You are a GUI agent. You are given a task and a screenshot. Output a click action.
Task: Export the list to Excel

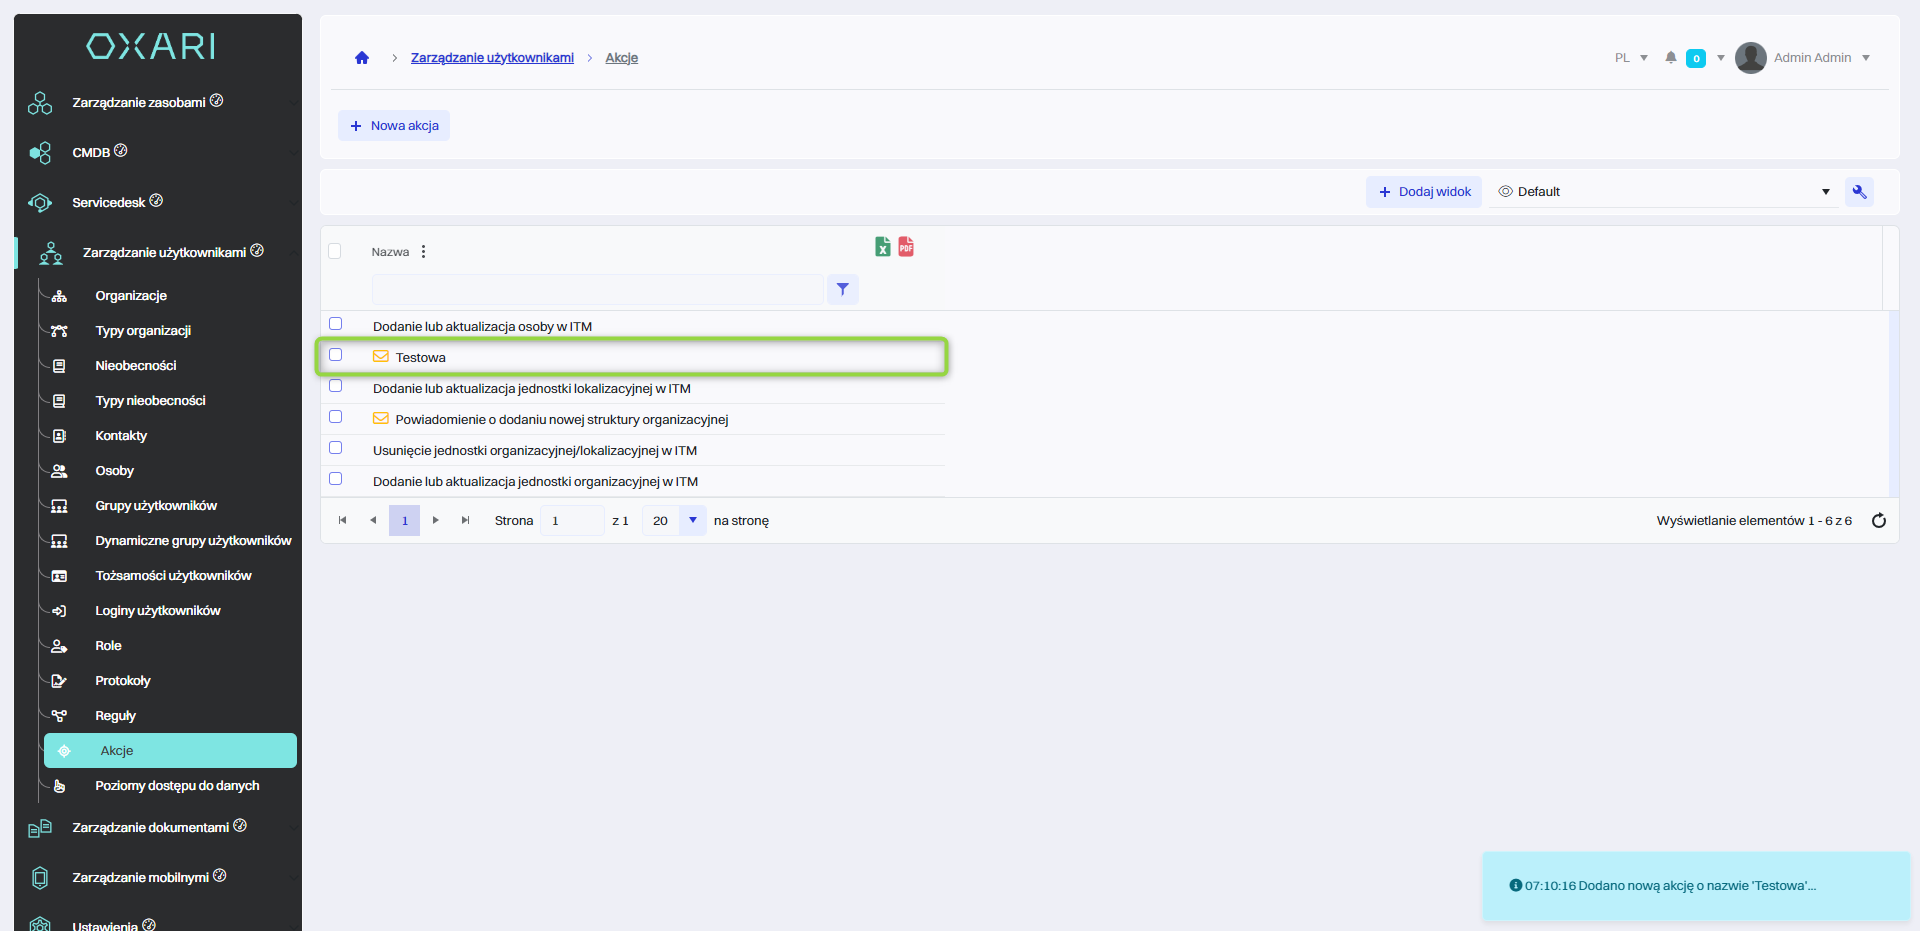pos(882,247)
